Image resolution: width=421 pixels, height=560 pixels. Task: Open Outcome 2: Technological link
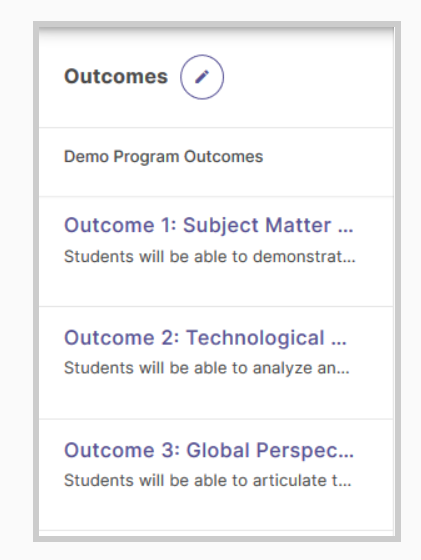(x=205, y=338)
